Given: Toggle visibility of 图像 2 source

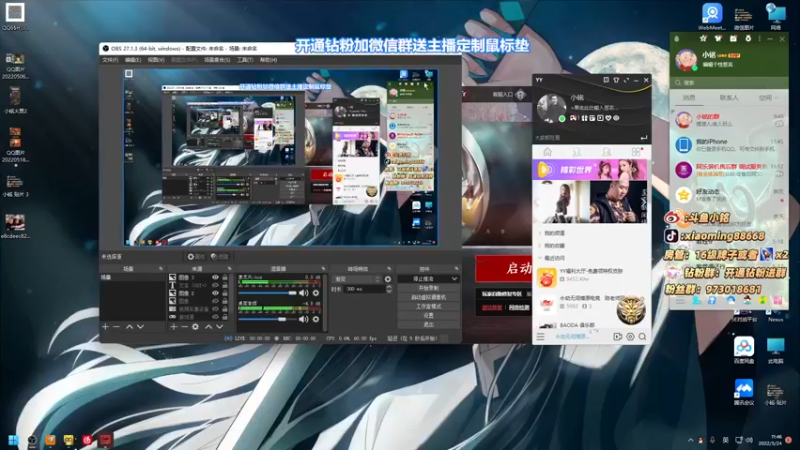Looking at the screenshot, I should tap(215, 293).
